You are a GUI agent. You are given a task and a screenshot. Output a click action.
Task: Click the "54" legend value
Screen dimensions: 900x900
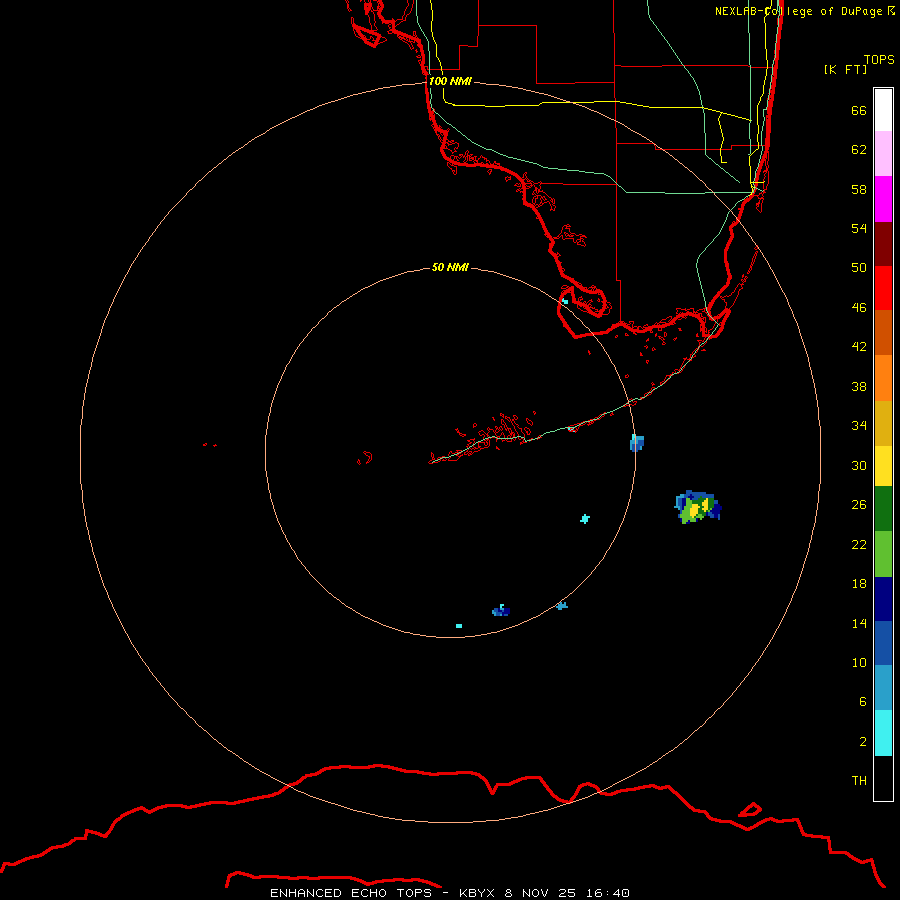(859, 228)
